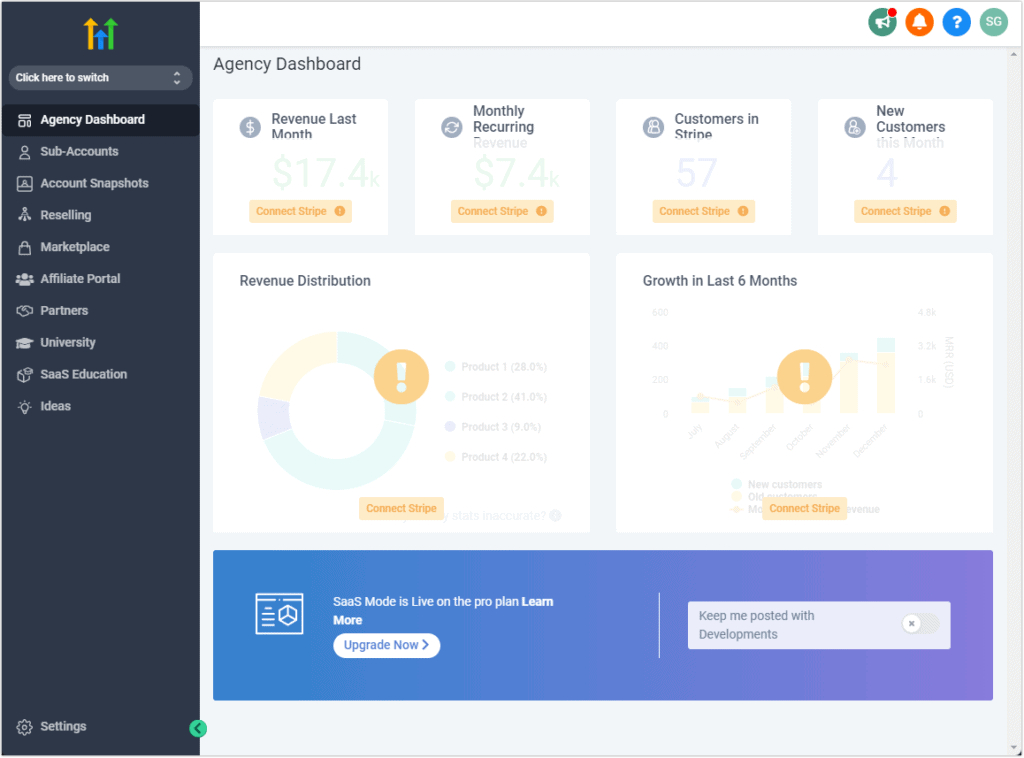Click the Reselling icon in sidebar

coord(24,215)
